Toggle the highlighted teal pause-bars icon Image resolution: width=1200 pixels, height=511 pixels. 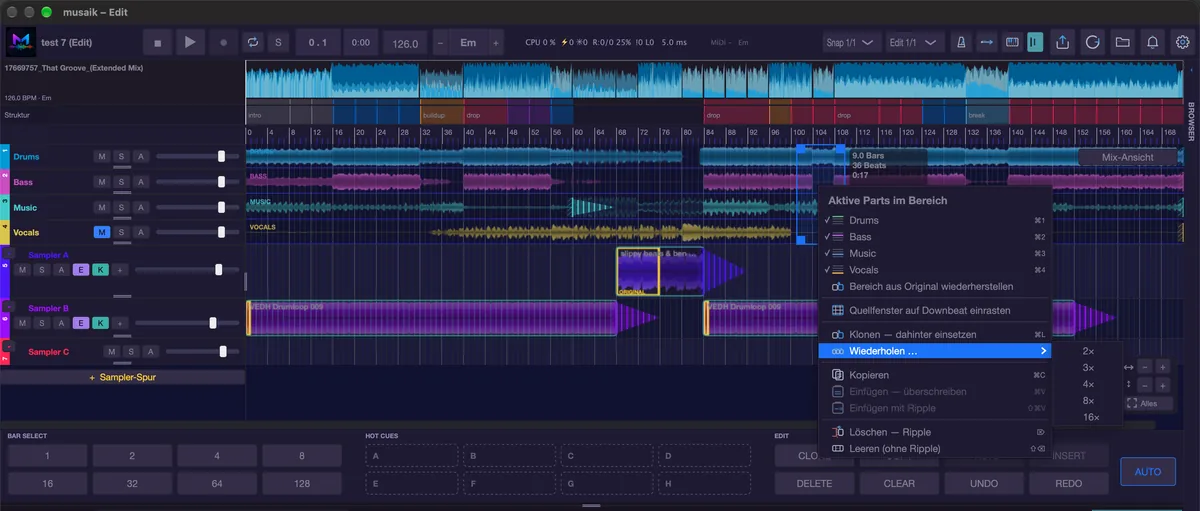coord(1035,43)
